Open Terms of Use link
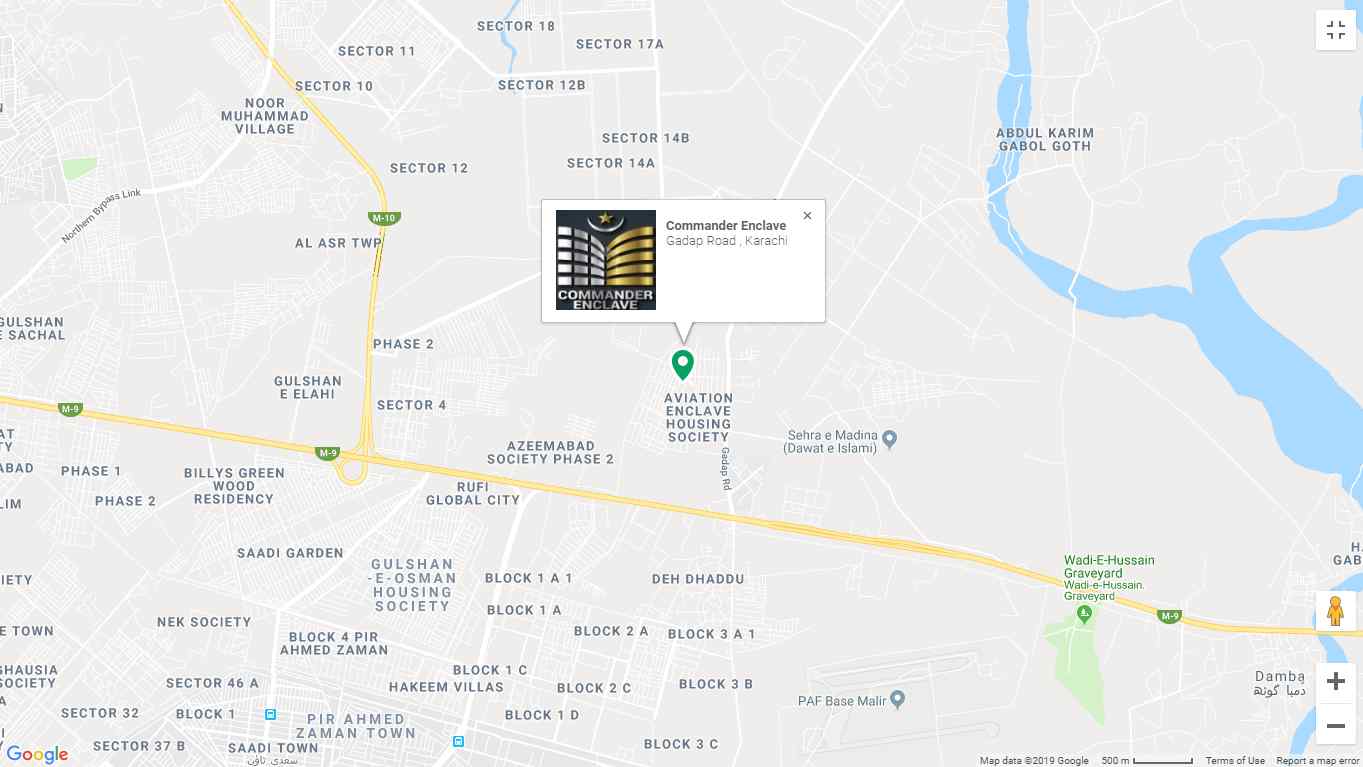 click(x=1235, y=761)
